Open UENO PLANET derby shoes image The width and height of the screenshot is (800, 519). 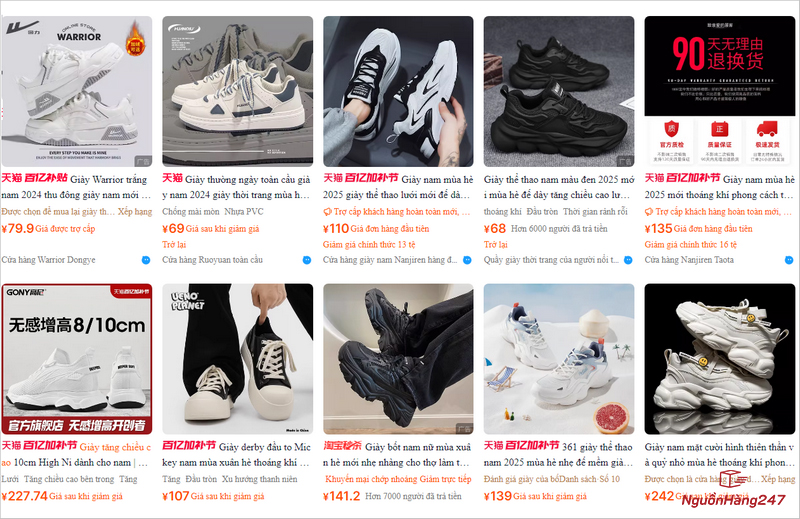(x=237, y=359)
